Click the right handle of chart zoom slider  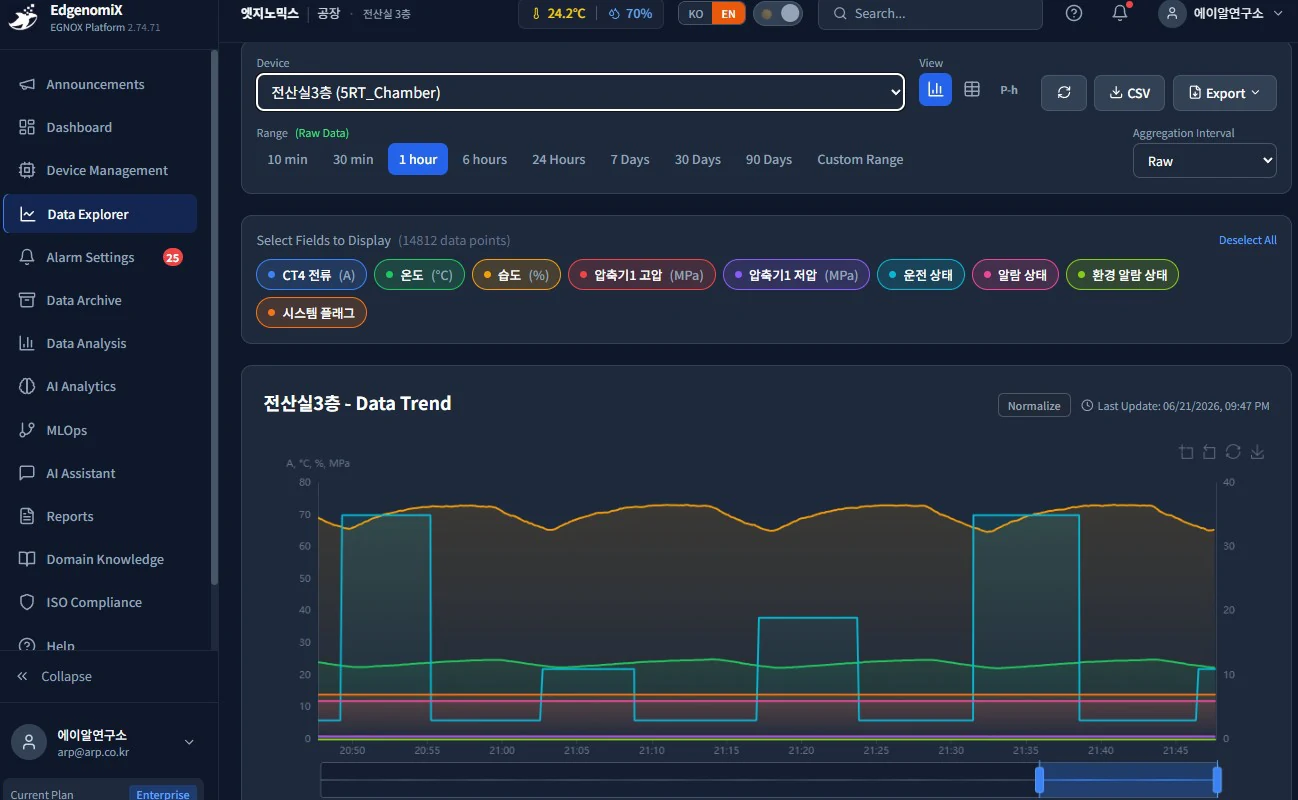[1217, 780]
